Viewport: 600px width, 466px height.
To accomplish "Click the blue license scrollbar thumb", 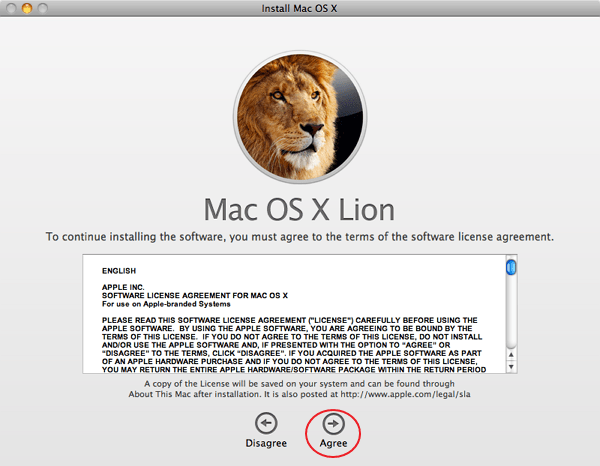I will click(511, 267).
